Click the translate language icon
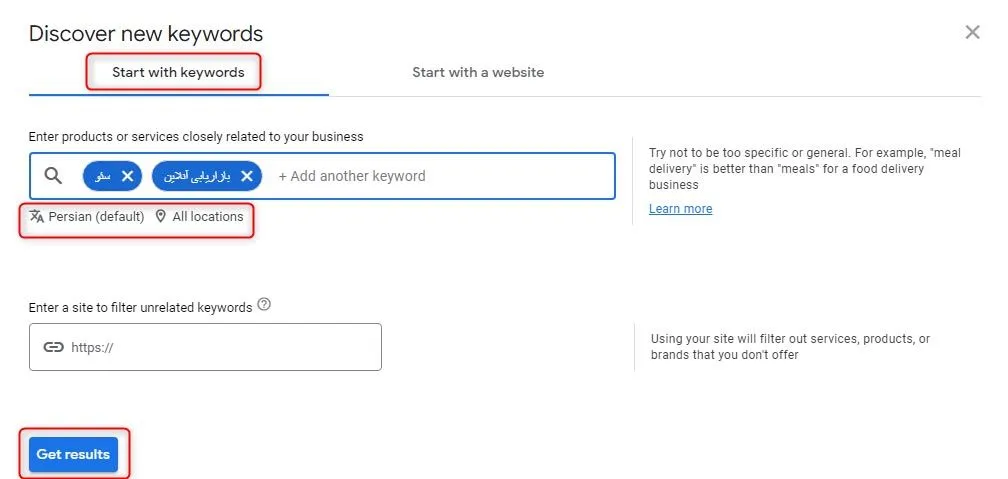 pyautogui.click(x=37, y=217)
